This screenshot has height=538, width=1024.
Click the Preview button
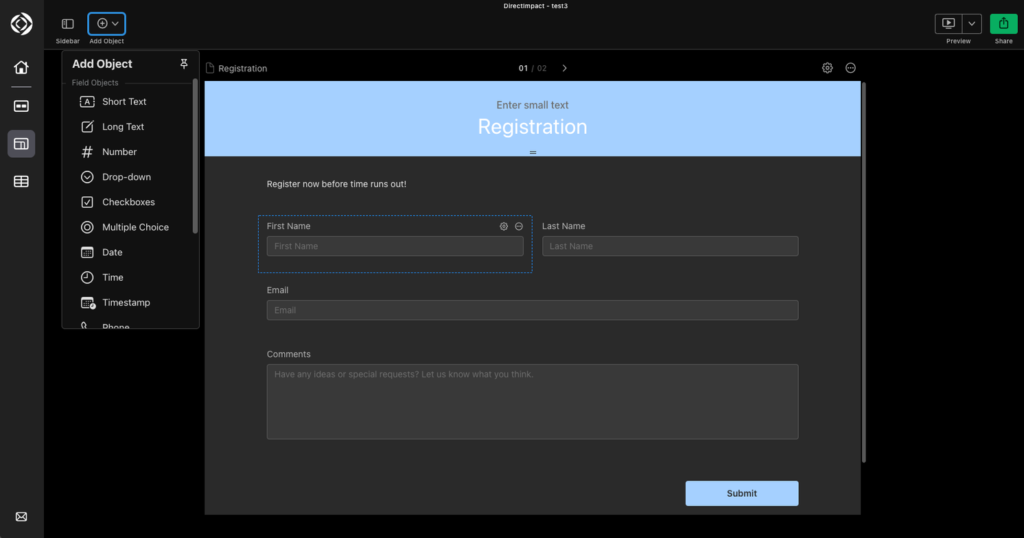coord(948,24)
